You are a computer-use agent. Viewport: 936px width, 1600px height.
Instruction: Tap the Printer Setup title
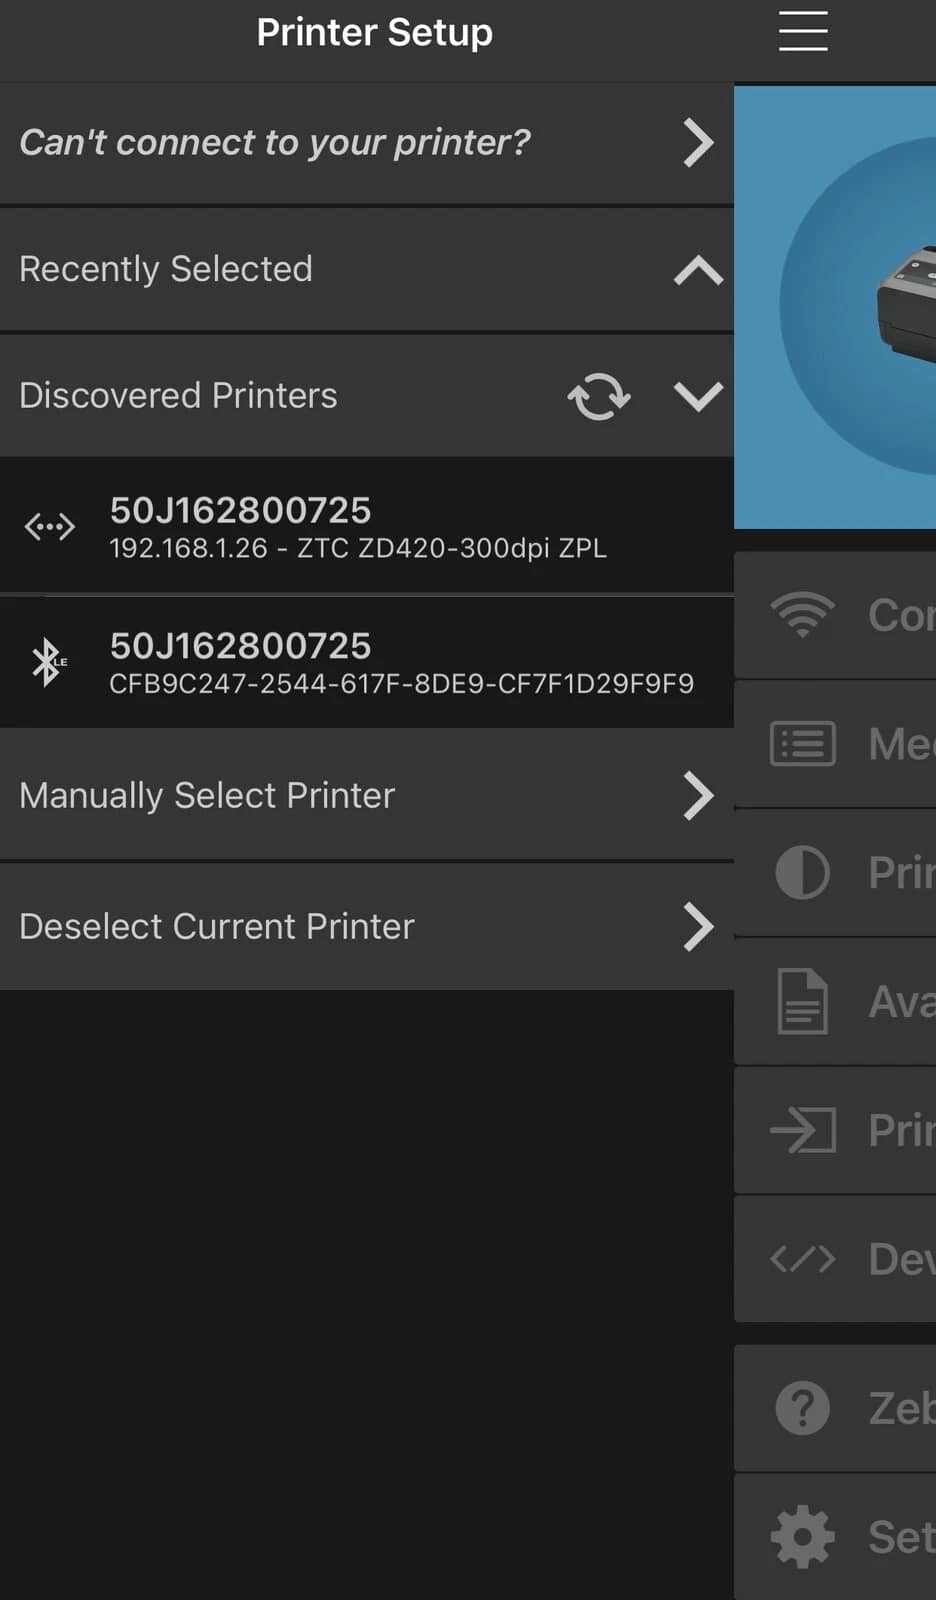click(x=374, y=32)
